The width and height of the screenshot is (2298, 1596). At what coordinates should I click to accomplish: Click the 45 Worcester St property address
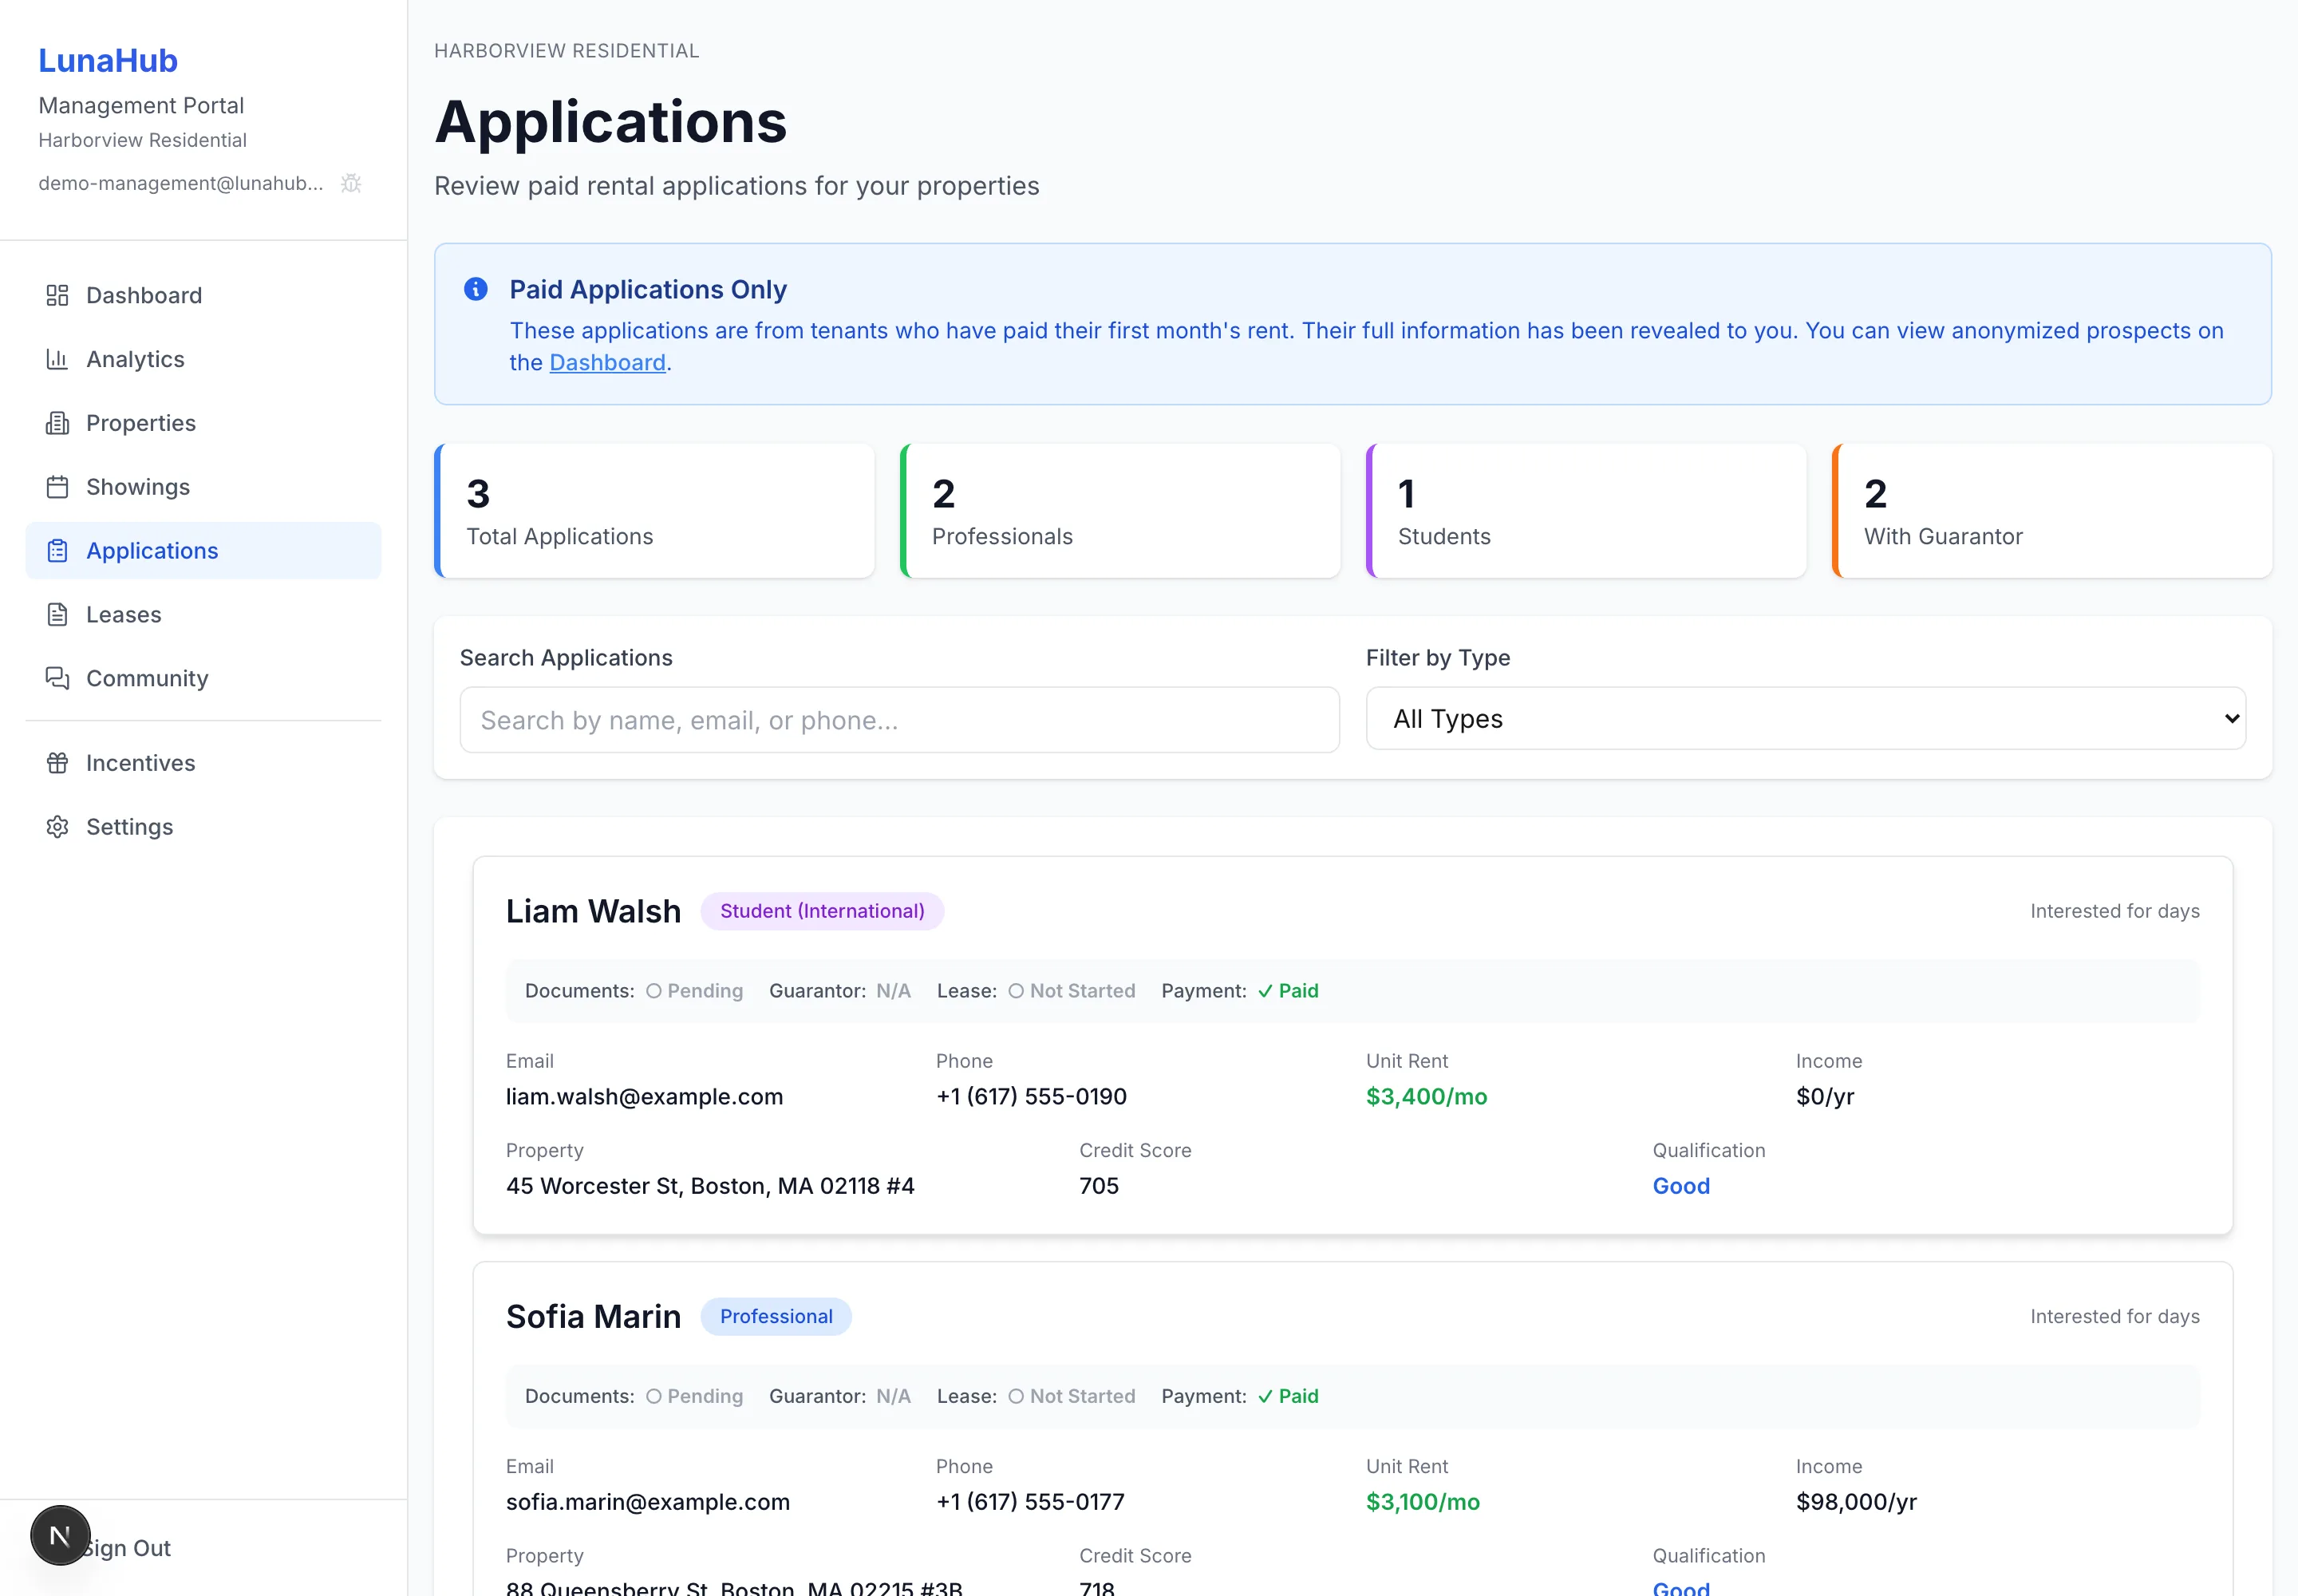(710, 1186)
